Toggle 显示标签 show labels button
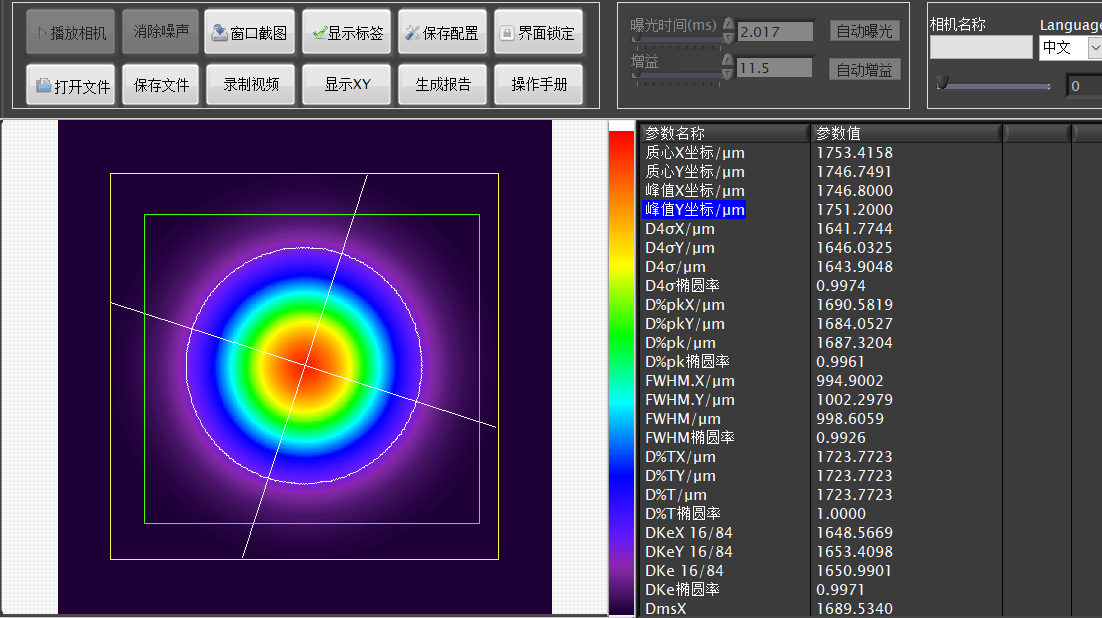Viewport: 1102px width, 618px height. pyautogui.click(x=346, y=33)
